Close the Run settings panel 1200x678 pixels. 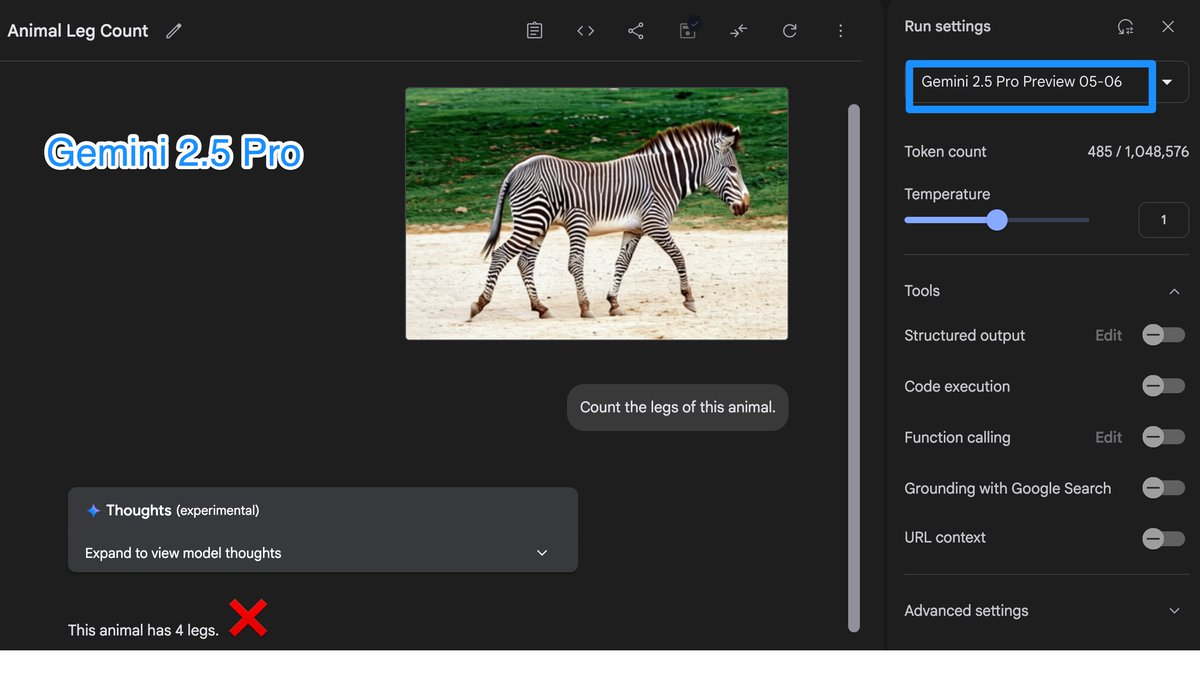(x=1168, y=27)
